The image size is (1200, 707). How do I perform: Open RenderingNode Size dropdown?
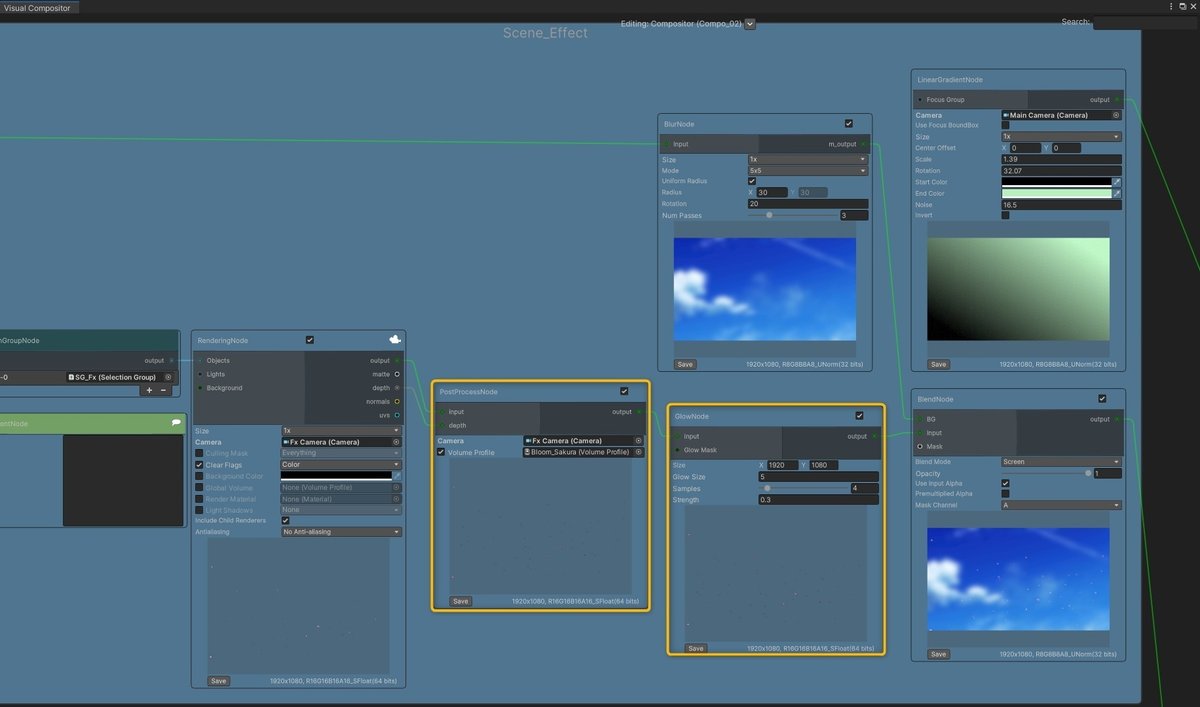(x=341, y=430)
